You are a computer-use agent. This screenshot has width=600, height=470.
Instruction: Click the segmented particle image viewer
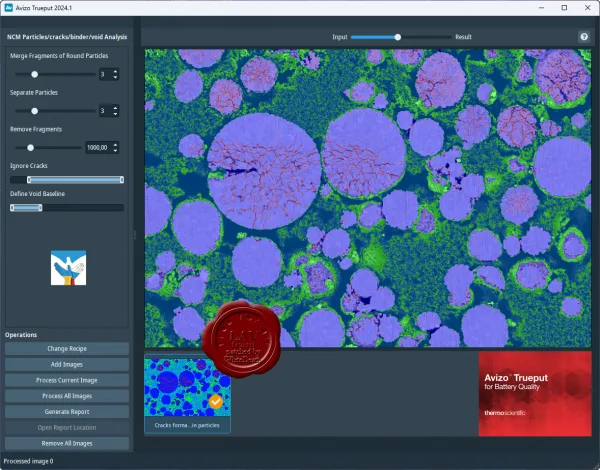click(368, 198)
